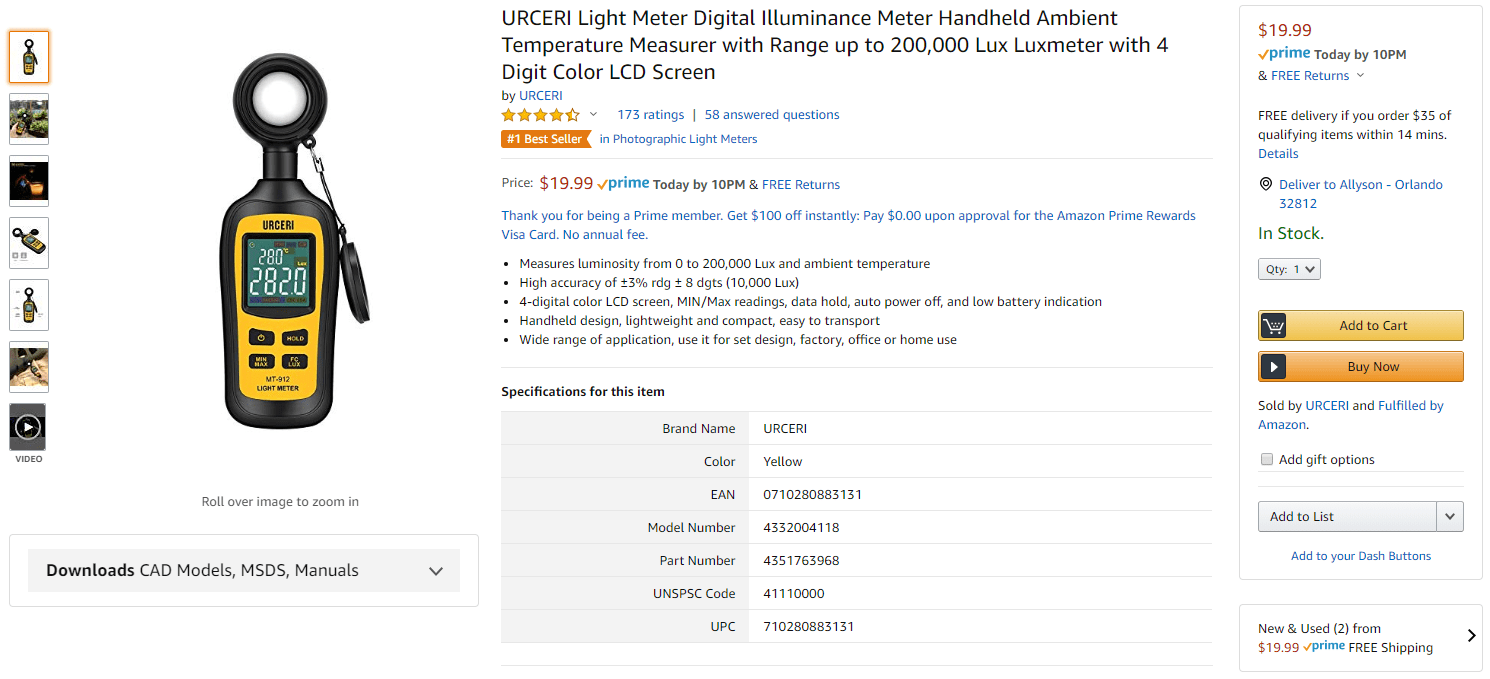Open the star ratings breakdown chevron
Viewport: 1490px width, 679px height.
click(x=593, y=115)
